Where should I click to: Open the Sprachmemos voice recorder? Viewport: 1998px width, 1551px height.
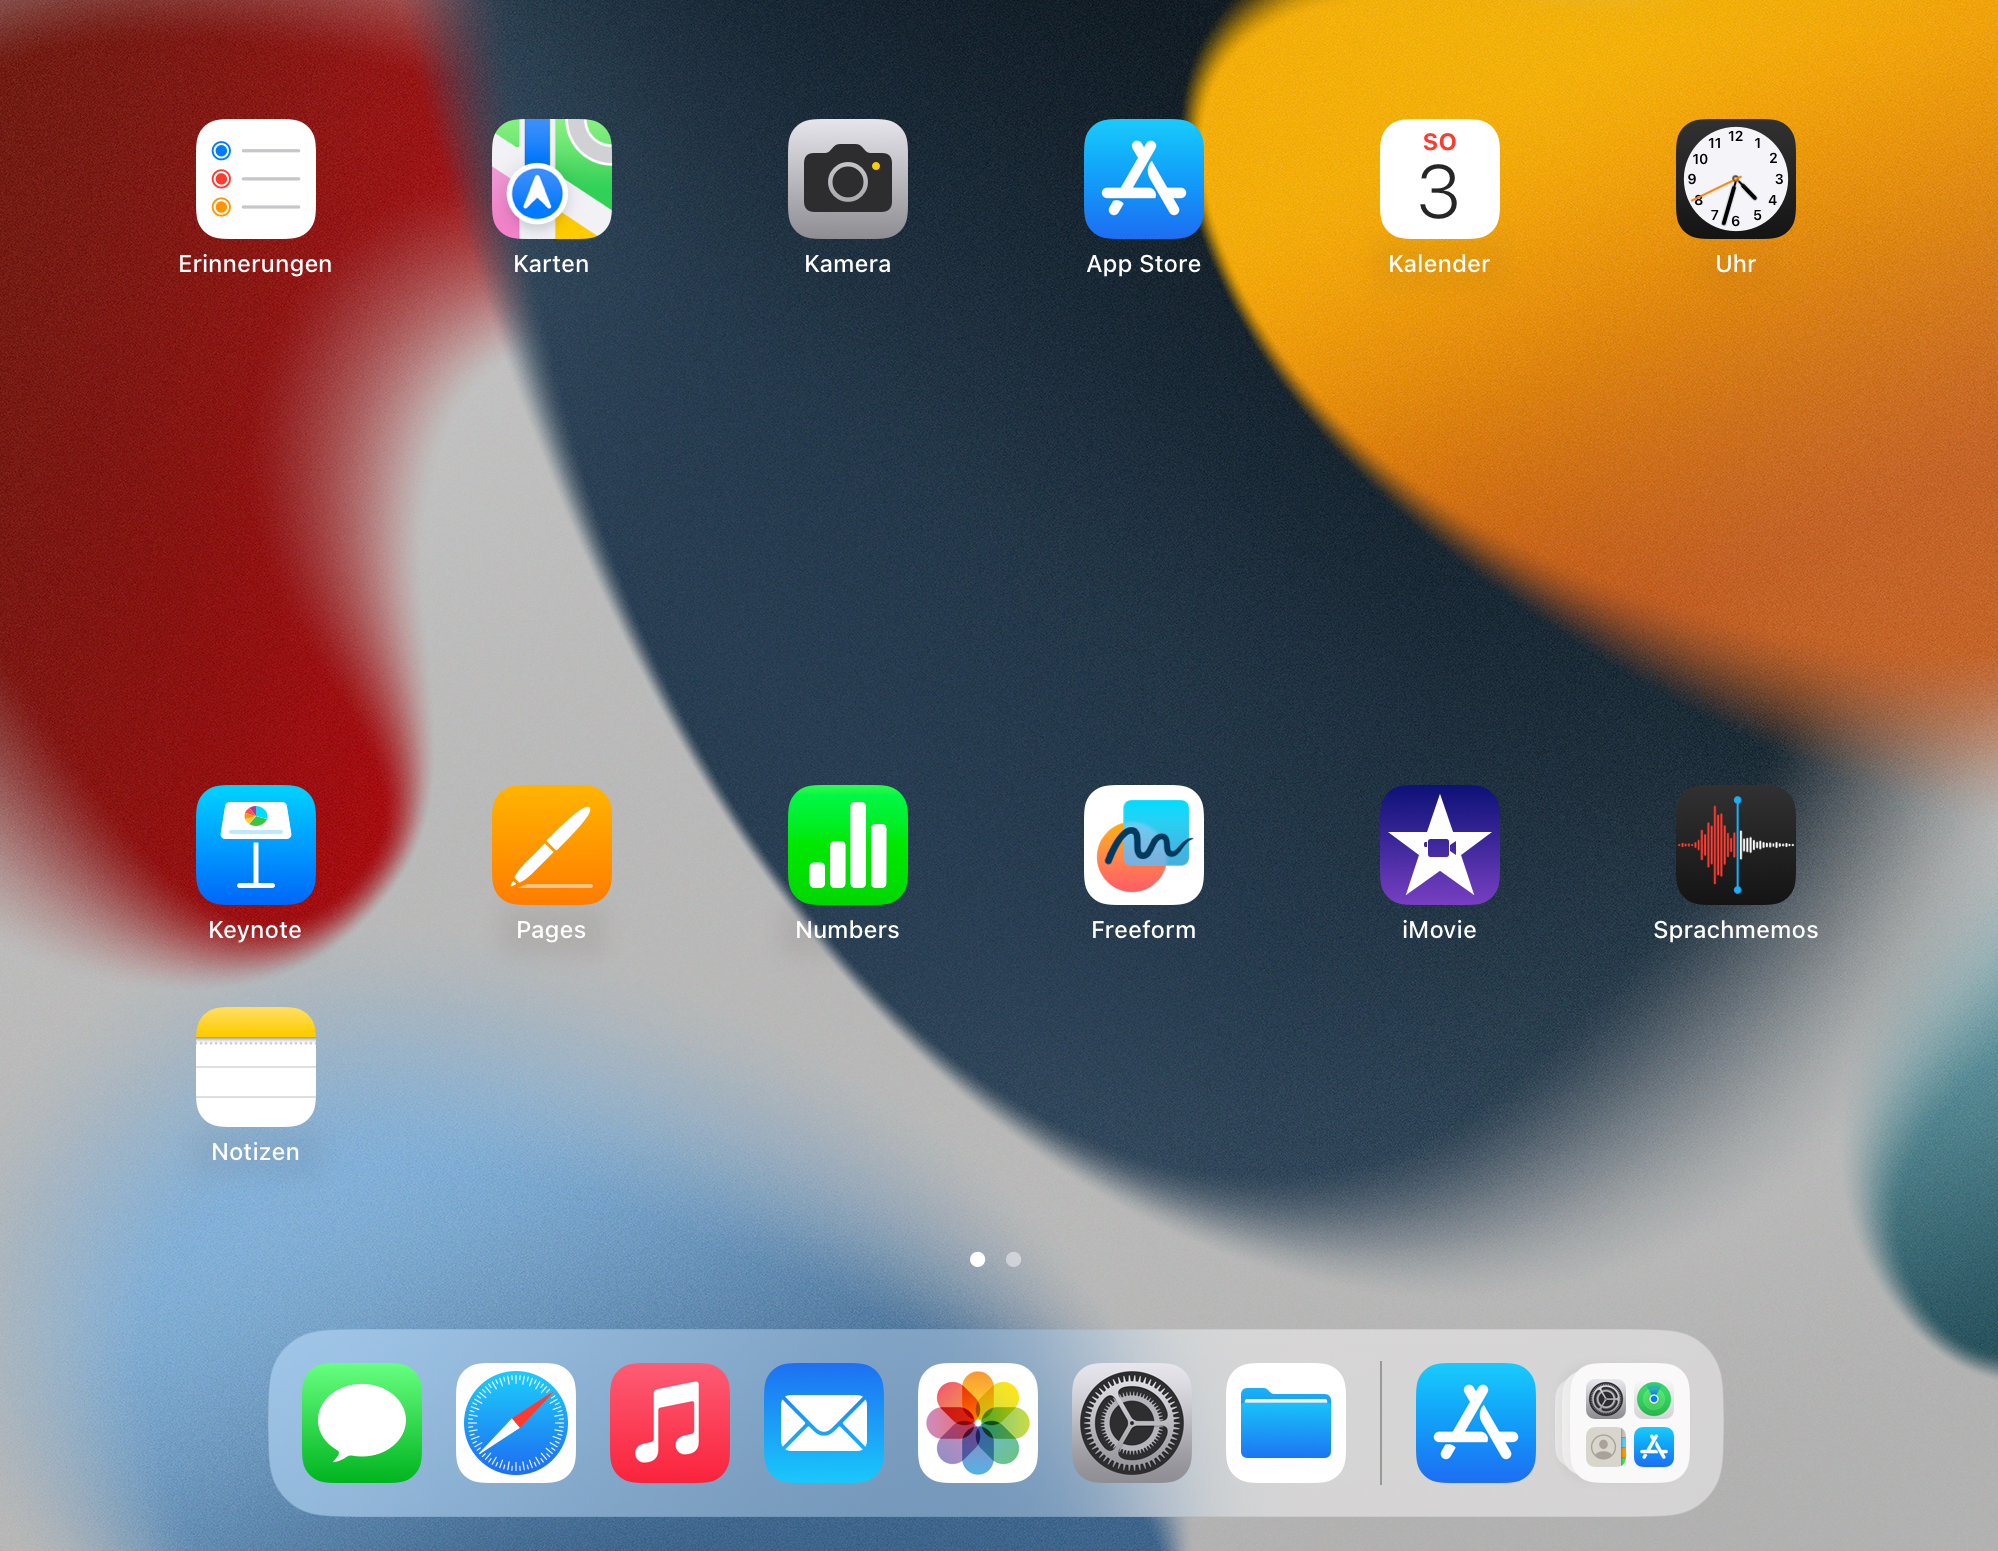[1735, 845]
